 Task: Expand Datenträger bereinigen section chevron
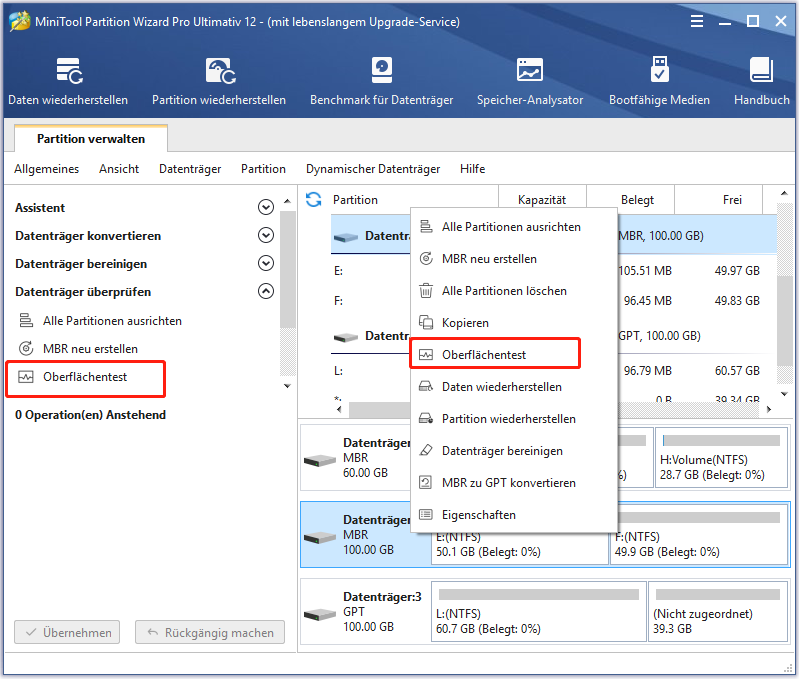pos(266,263)
